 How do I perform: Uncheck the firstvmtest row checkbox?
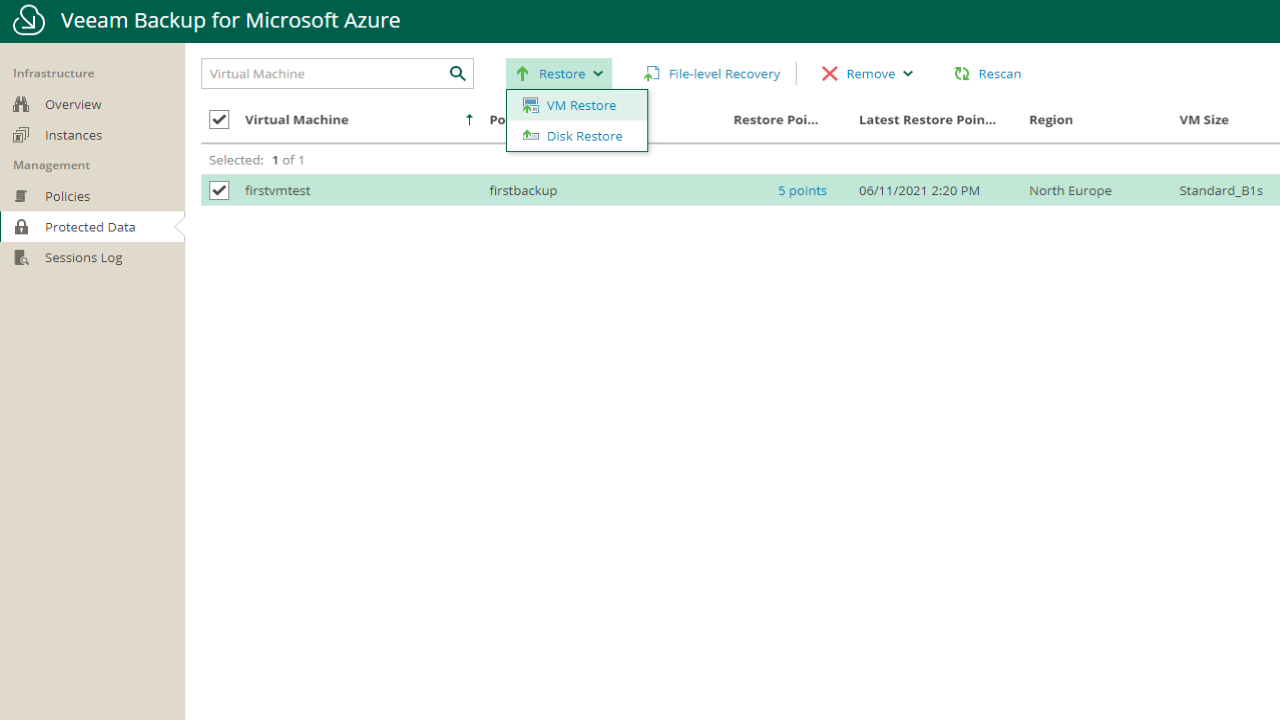coord(219,190)
